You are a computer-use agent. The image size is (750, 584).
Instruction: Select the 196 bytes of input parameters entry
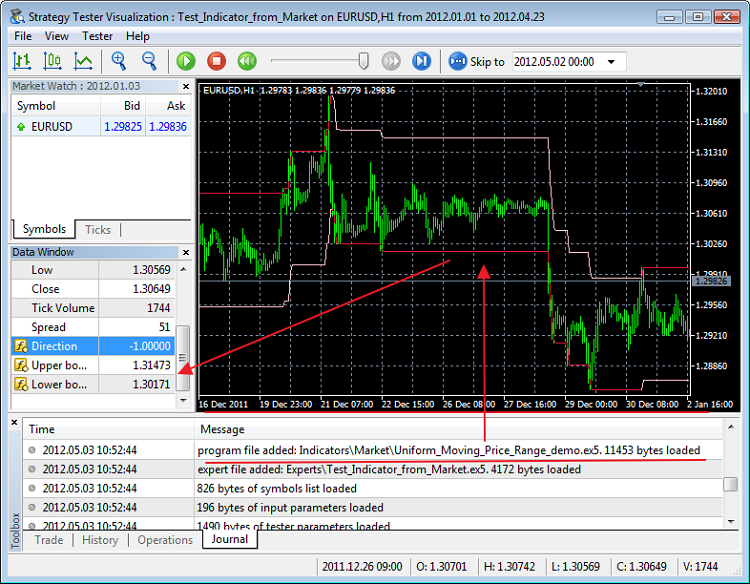pyautogui.click(x=373, y=507)
